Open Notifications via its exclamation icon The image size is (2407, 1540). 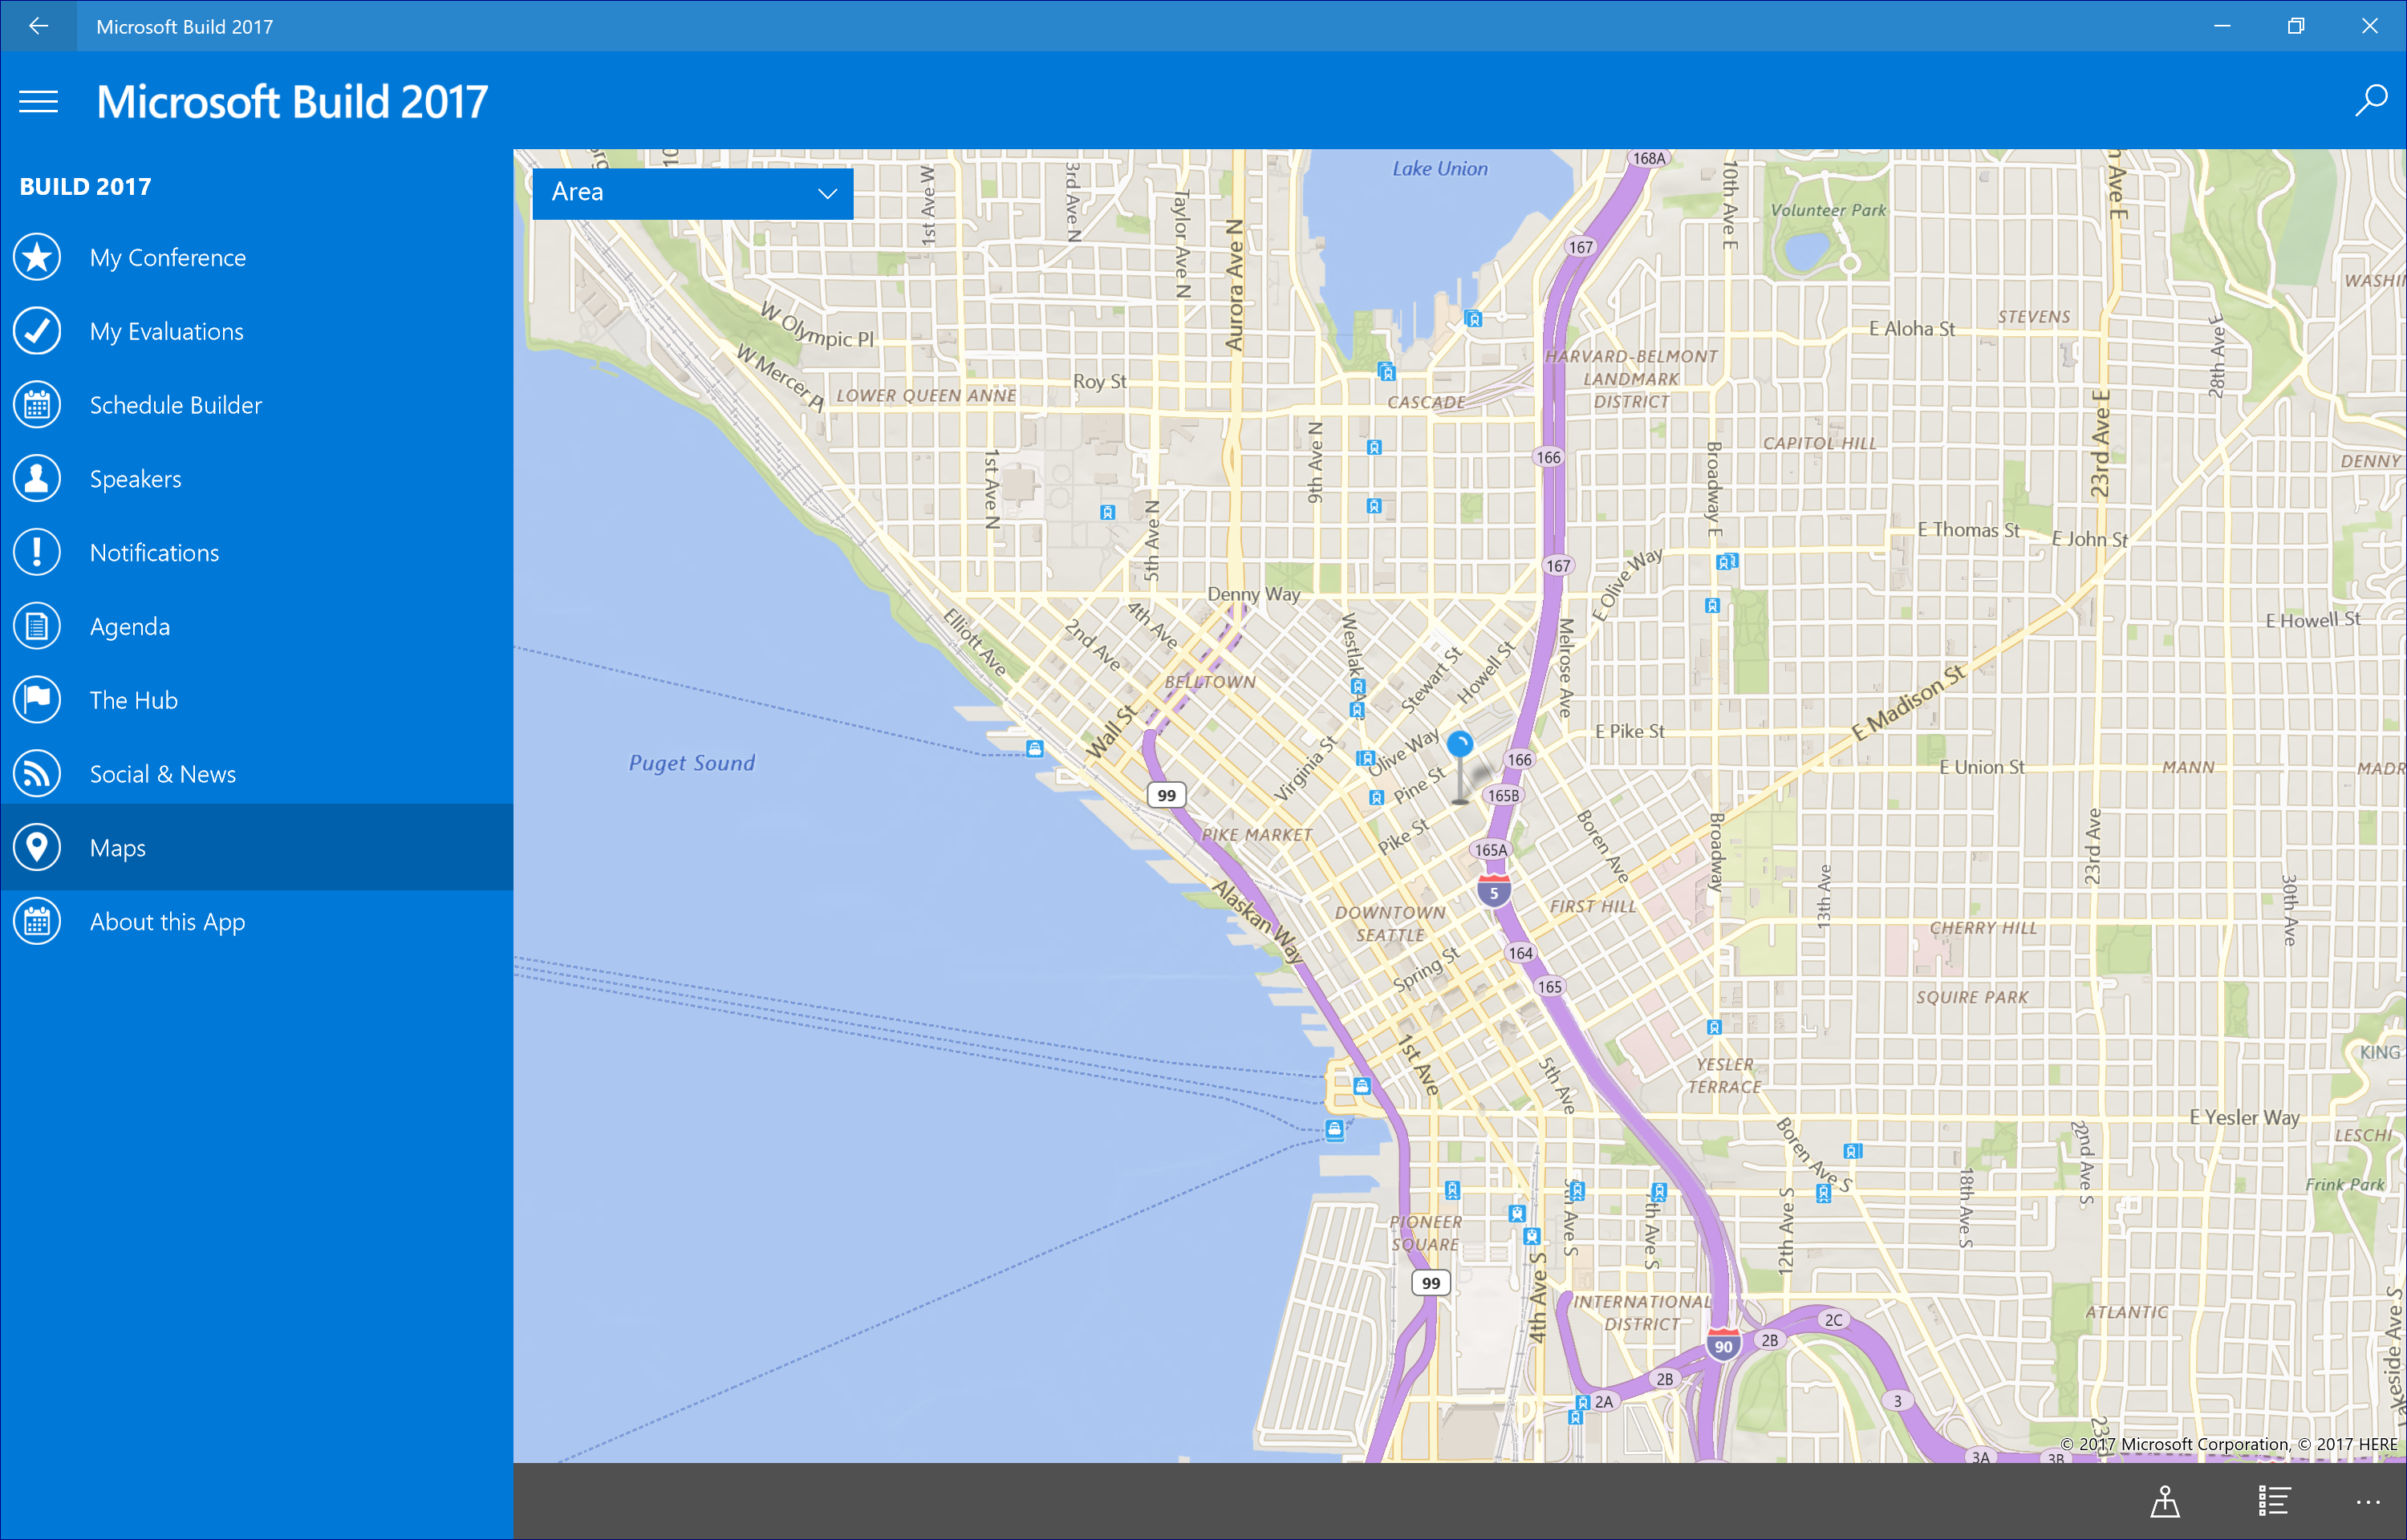[x=36, y=552]
